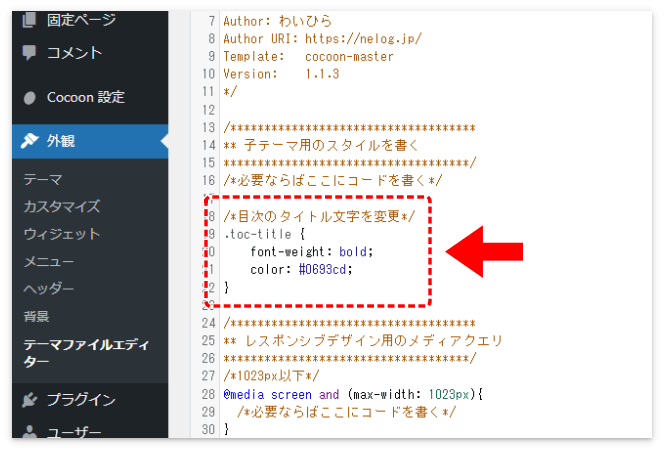Viewport: 664px width, 451px height.
Task: Open the カスタマイズ submenu
Action: (x=62, y=207)
